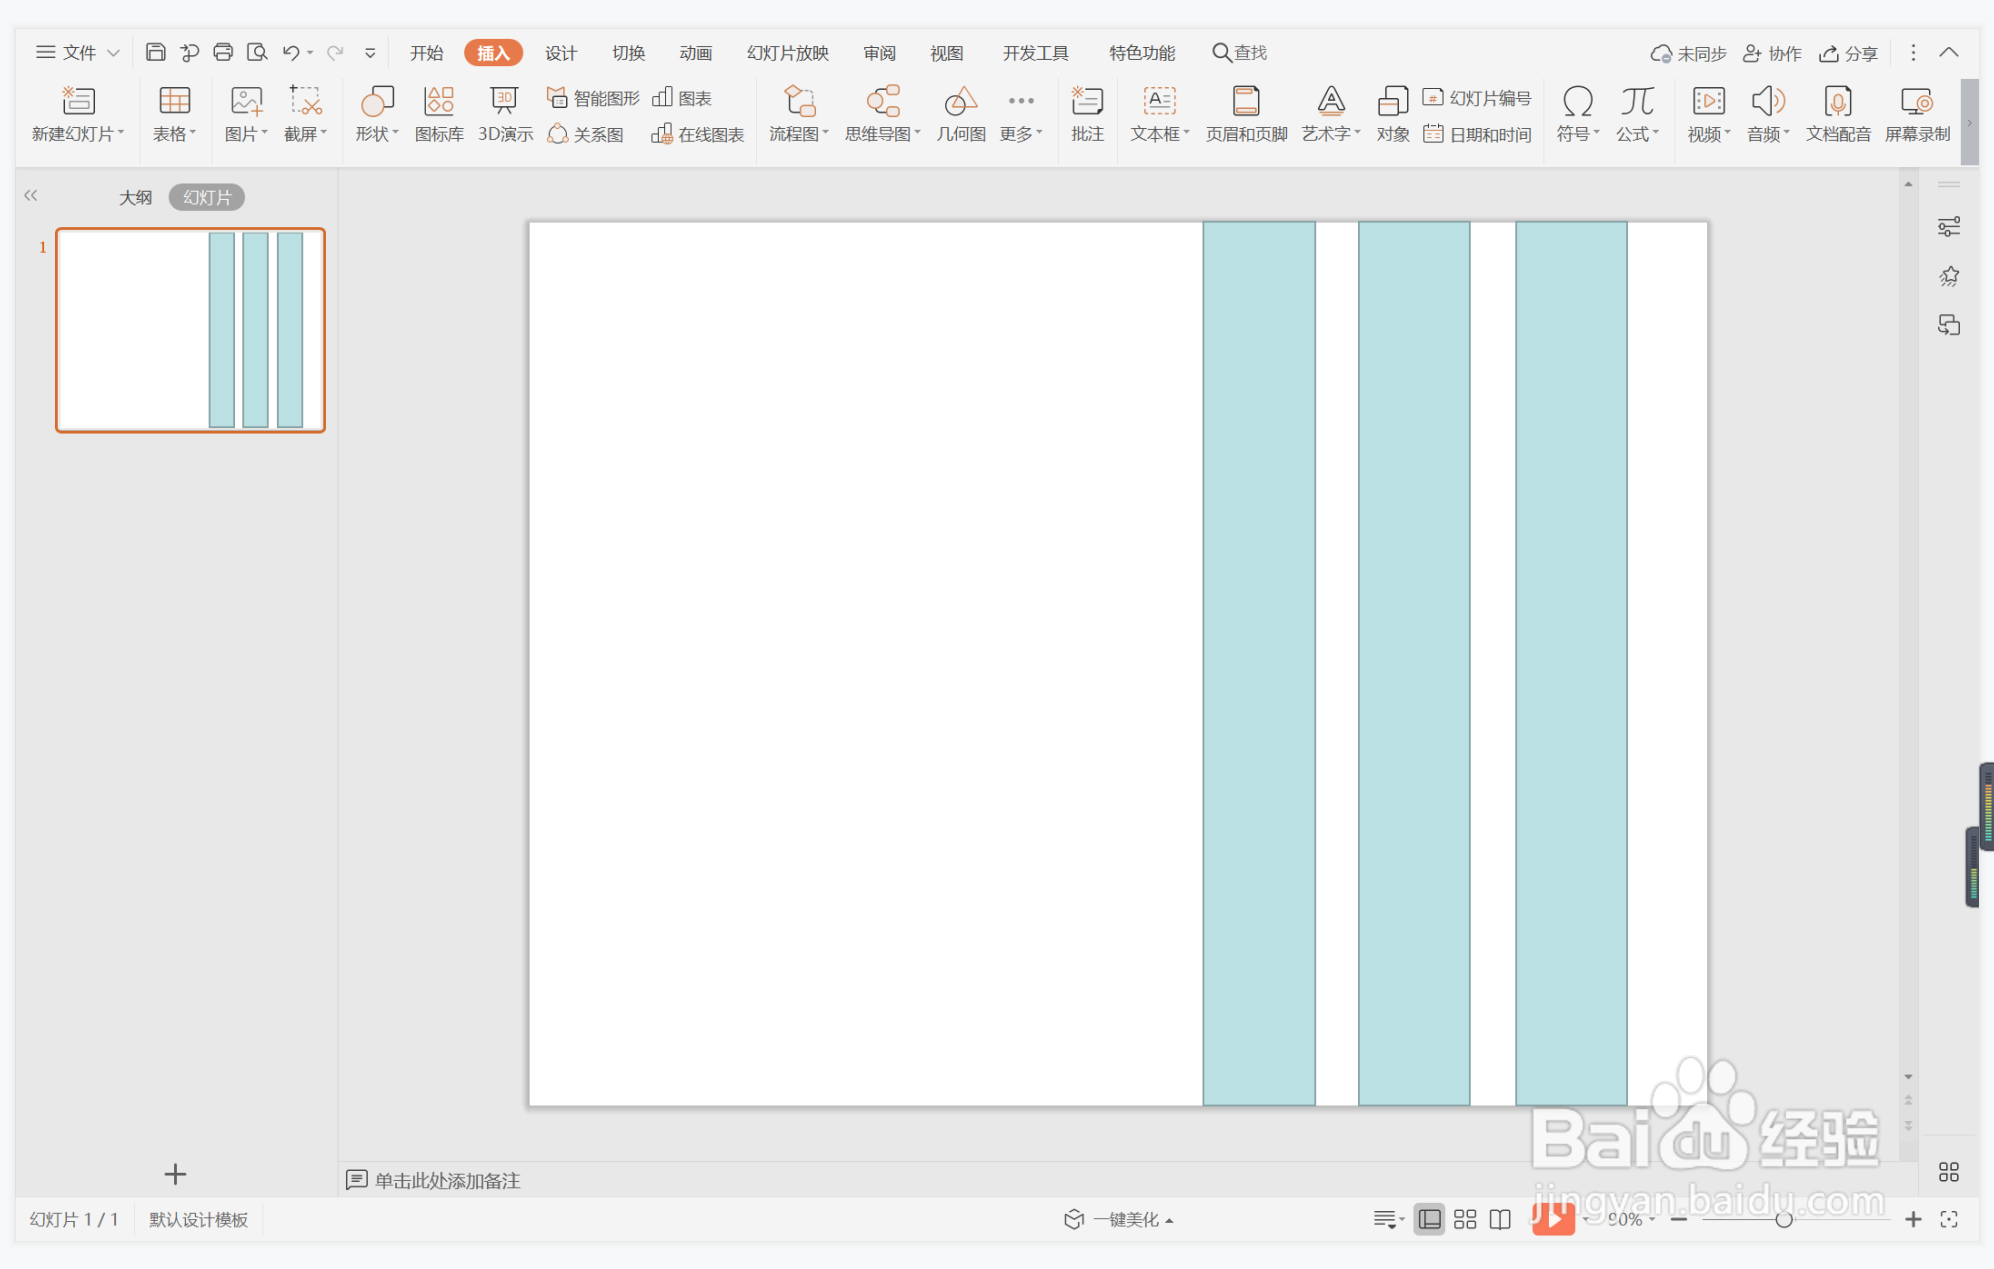Insert 对象 object from ribbon
1994x1269 pixels.
point(1392,113)
